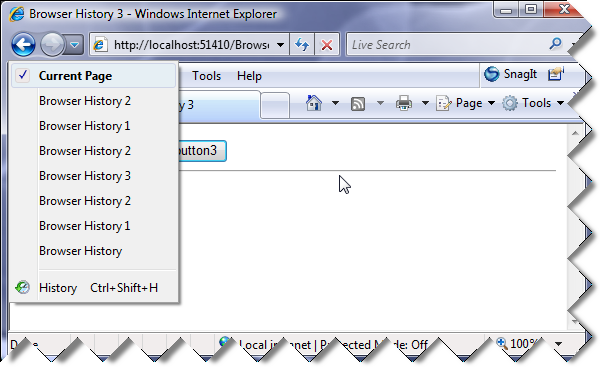This screenshot has width=600, height=367.
Task: Click the Live Search magnifier icon
Action: pos(555,44)
